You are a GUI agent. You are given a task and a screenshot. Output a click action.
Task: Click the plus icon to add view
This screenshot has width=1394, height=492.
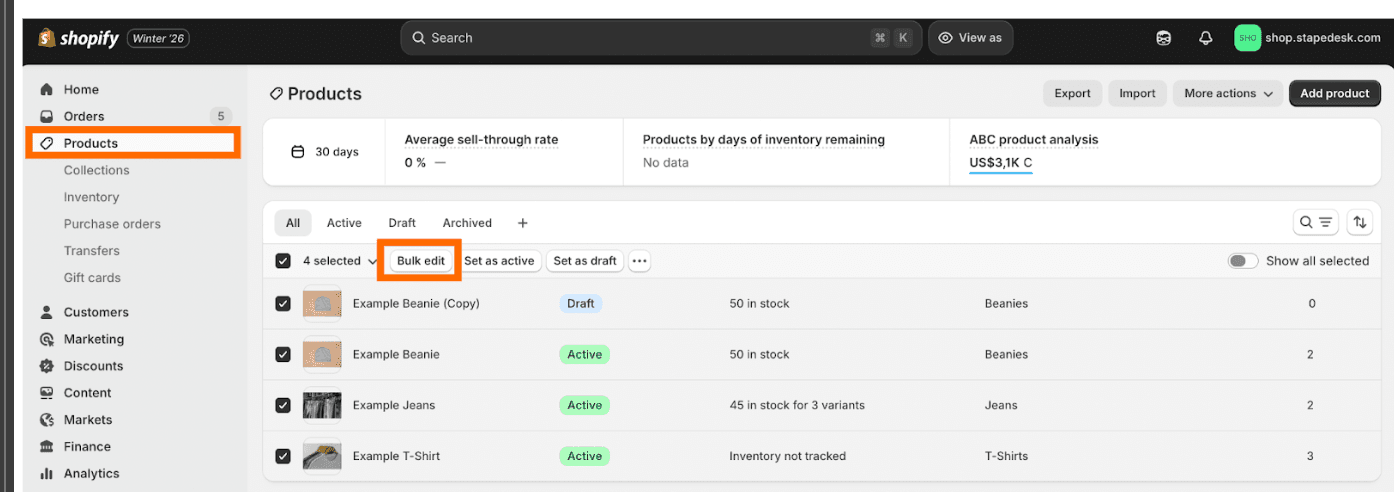click(522, 223)
